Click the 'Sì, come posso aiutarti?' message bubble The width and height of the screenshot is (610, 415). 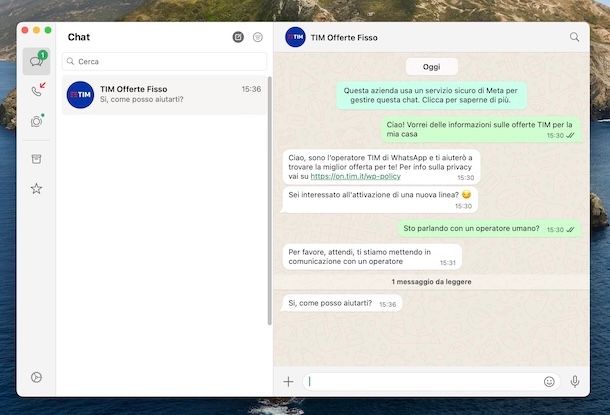[342, 303]
